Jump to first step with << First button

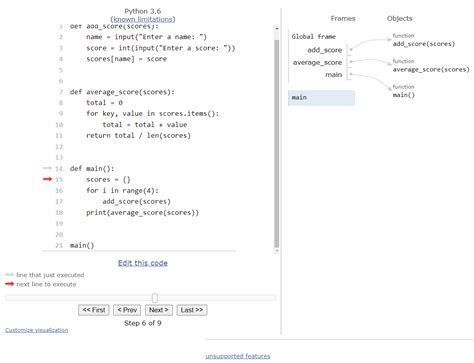coord(94,310)
